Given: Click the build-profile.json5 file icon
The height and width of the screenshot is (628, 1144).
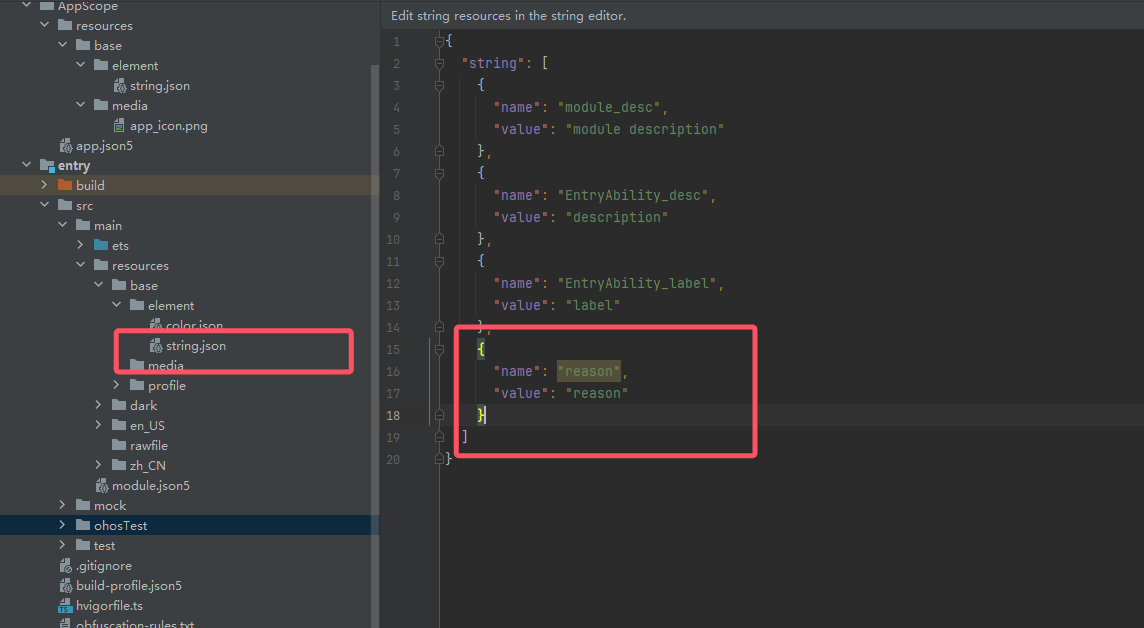Looking at the screenshot, I should pos(66,585).
